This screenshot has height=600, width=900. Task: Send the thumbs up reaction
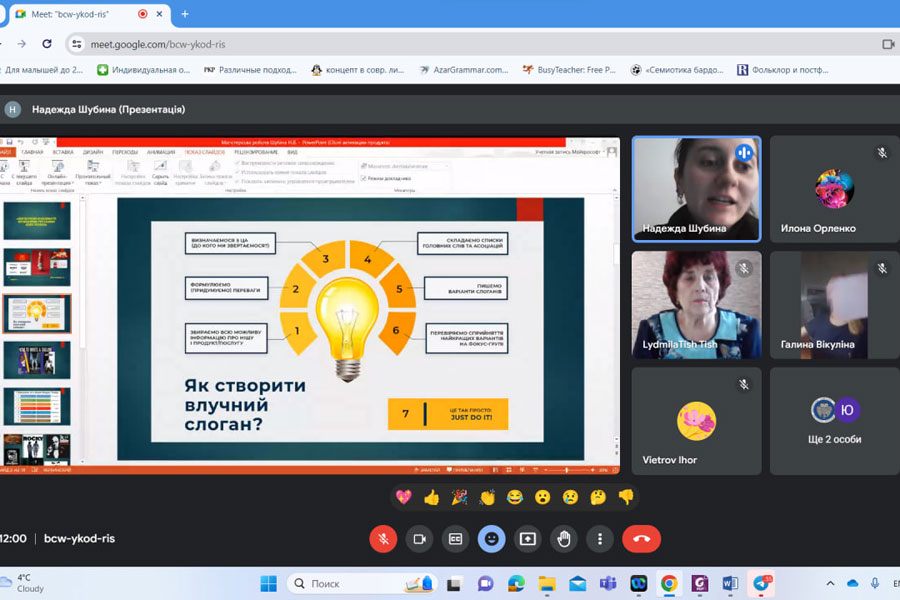point(431,497)
